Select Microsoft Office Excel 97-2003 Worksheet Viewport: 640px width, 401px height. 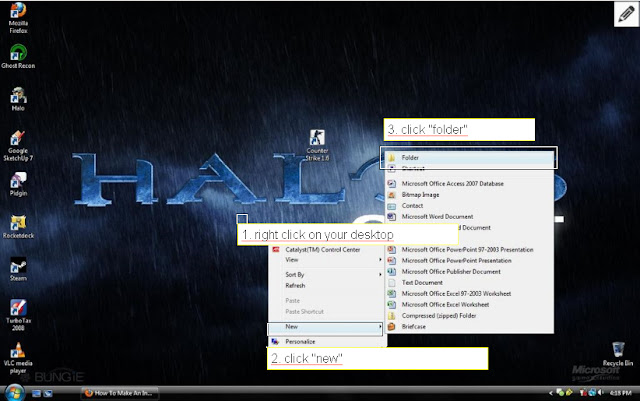click(x=469, y=294)
